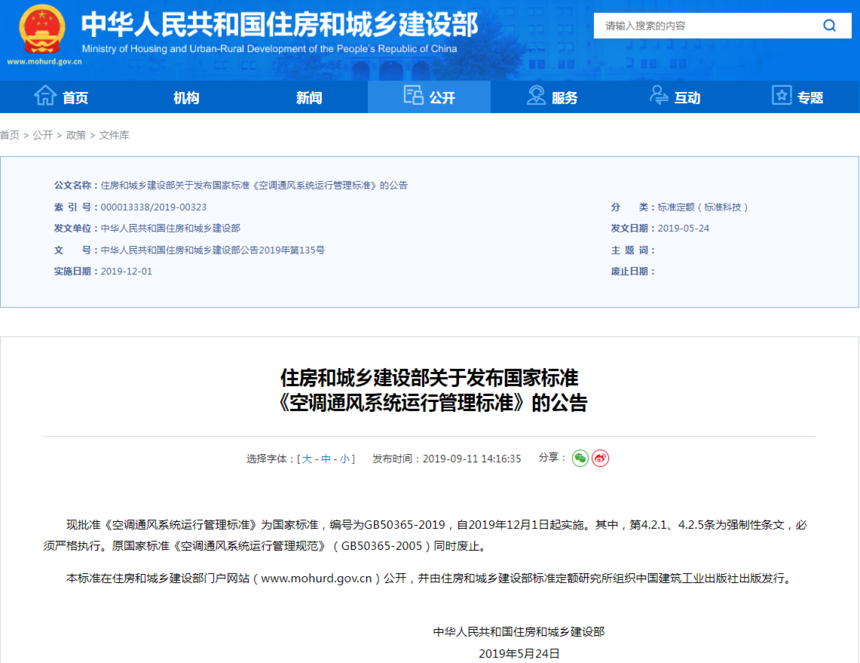The width and height of the screenshot is (860, 663).
Task: Click the 发文单位 value in the info box
Action: (170, 228)
